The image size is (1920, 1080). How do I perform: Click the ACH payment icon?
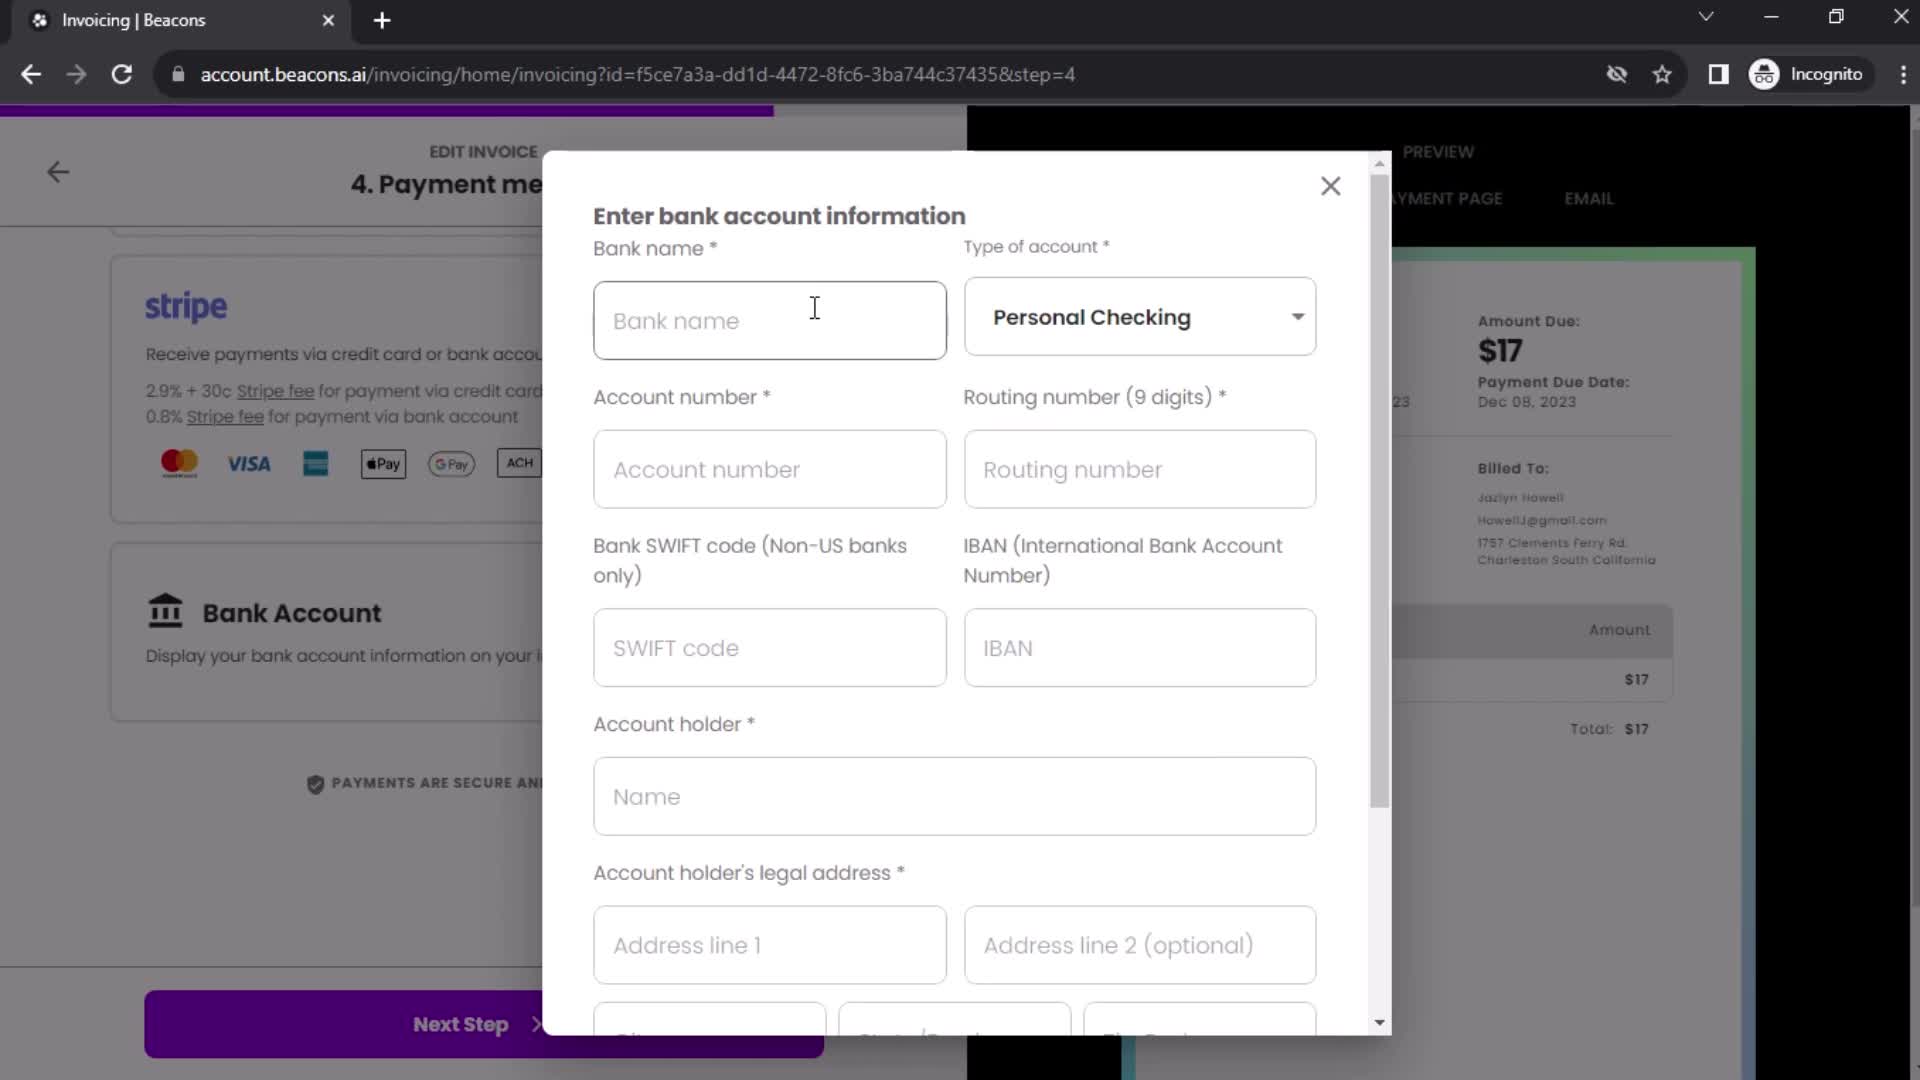tap(520, 462)
